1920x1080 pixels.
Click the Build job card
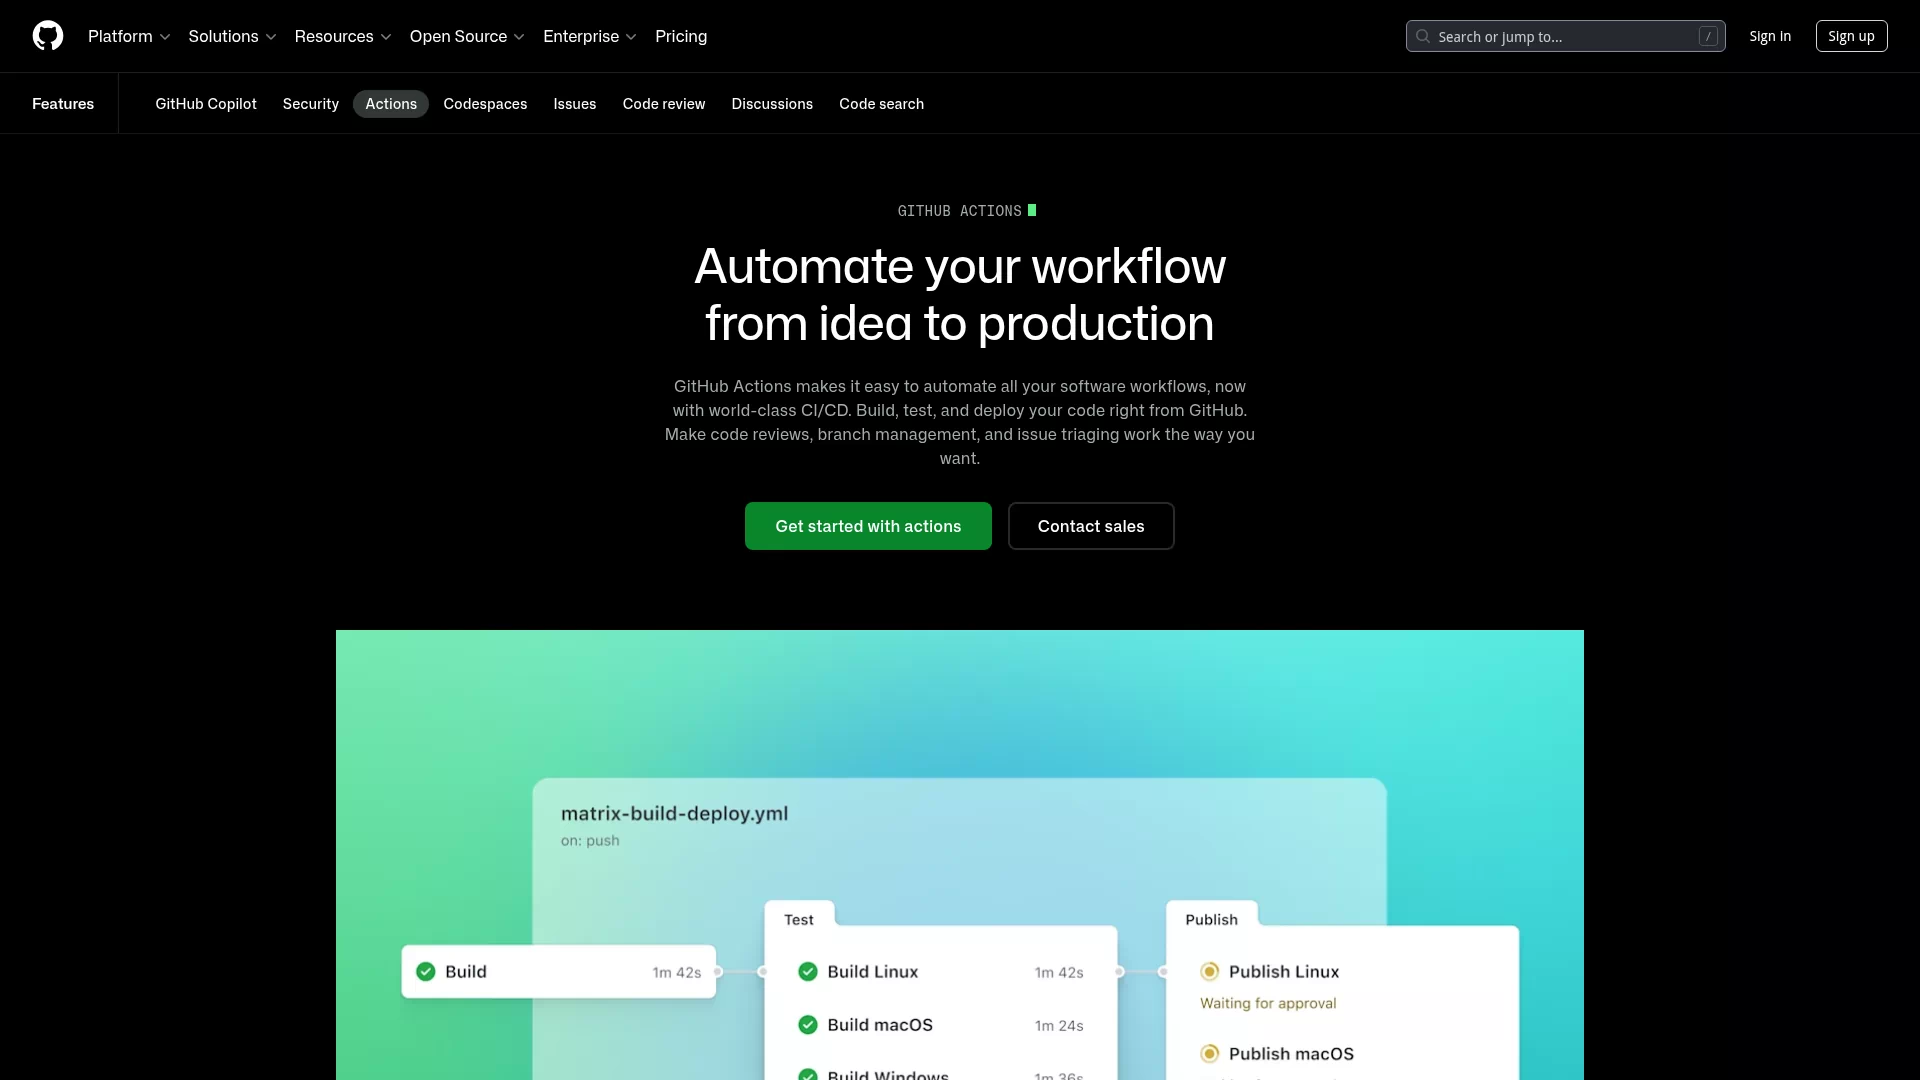[x=559, y=971]
